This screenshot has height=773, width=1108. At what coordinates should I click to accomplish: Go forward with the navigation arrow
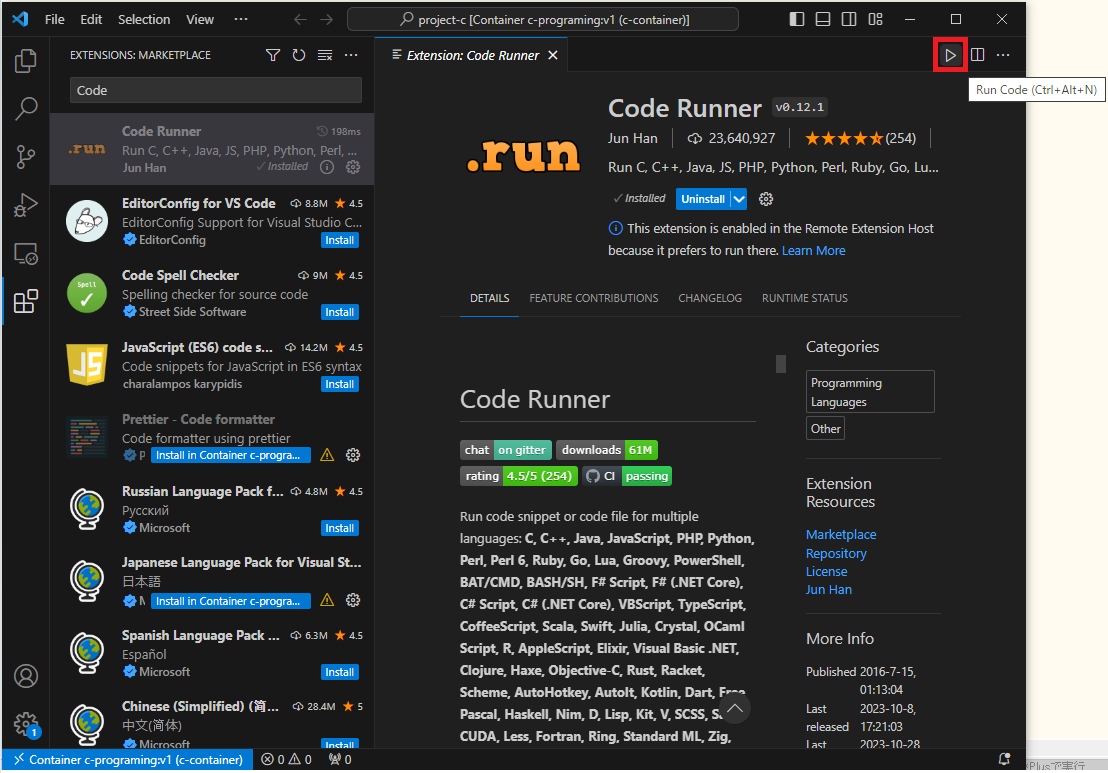326,20
